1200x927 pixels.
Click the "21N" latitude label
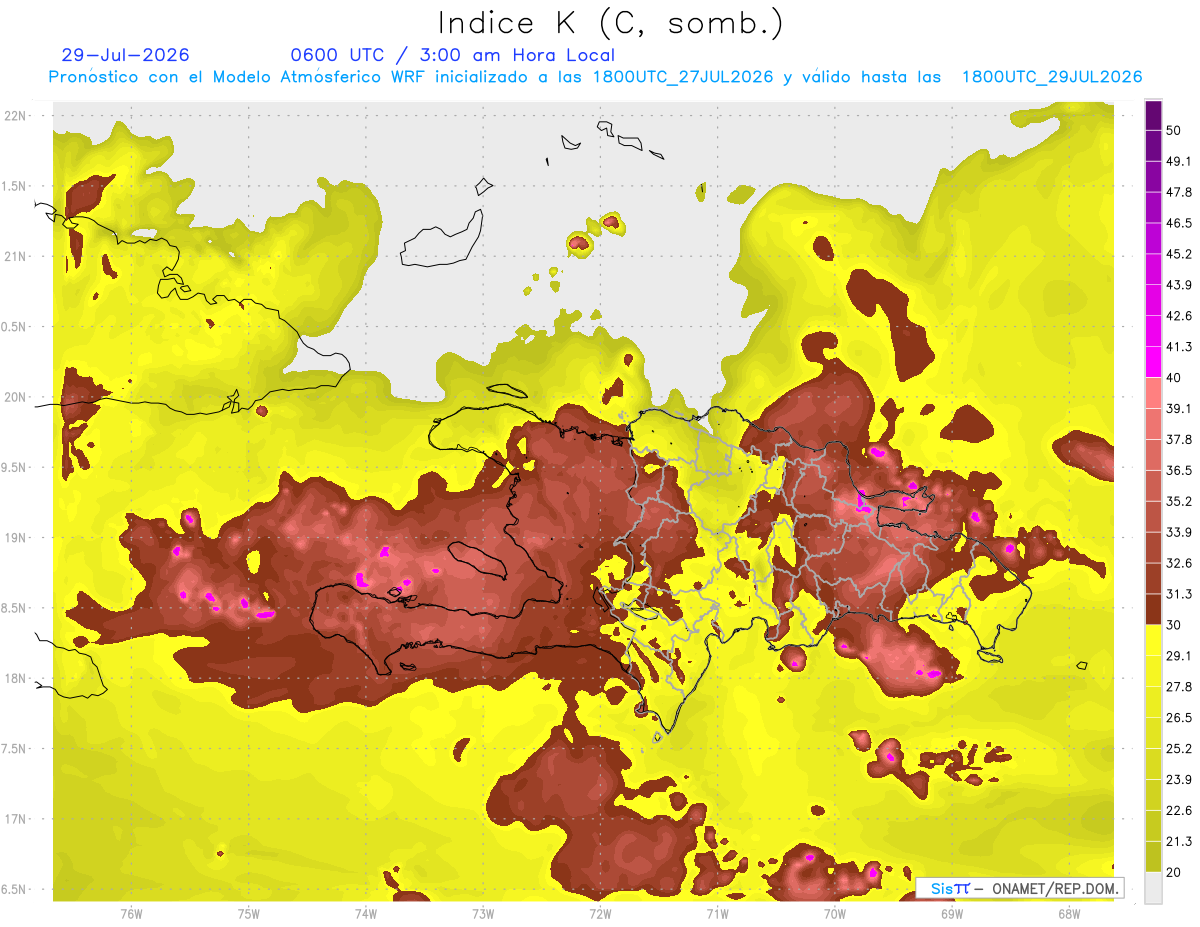click(x=17, y=256)
